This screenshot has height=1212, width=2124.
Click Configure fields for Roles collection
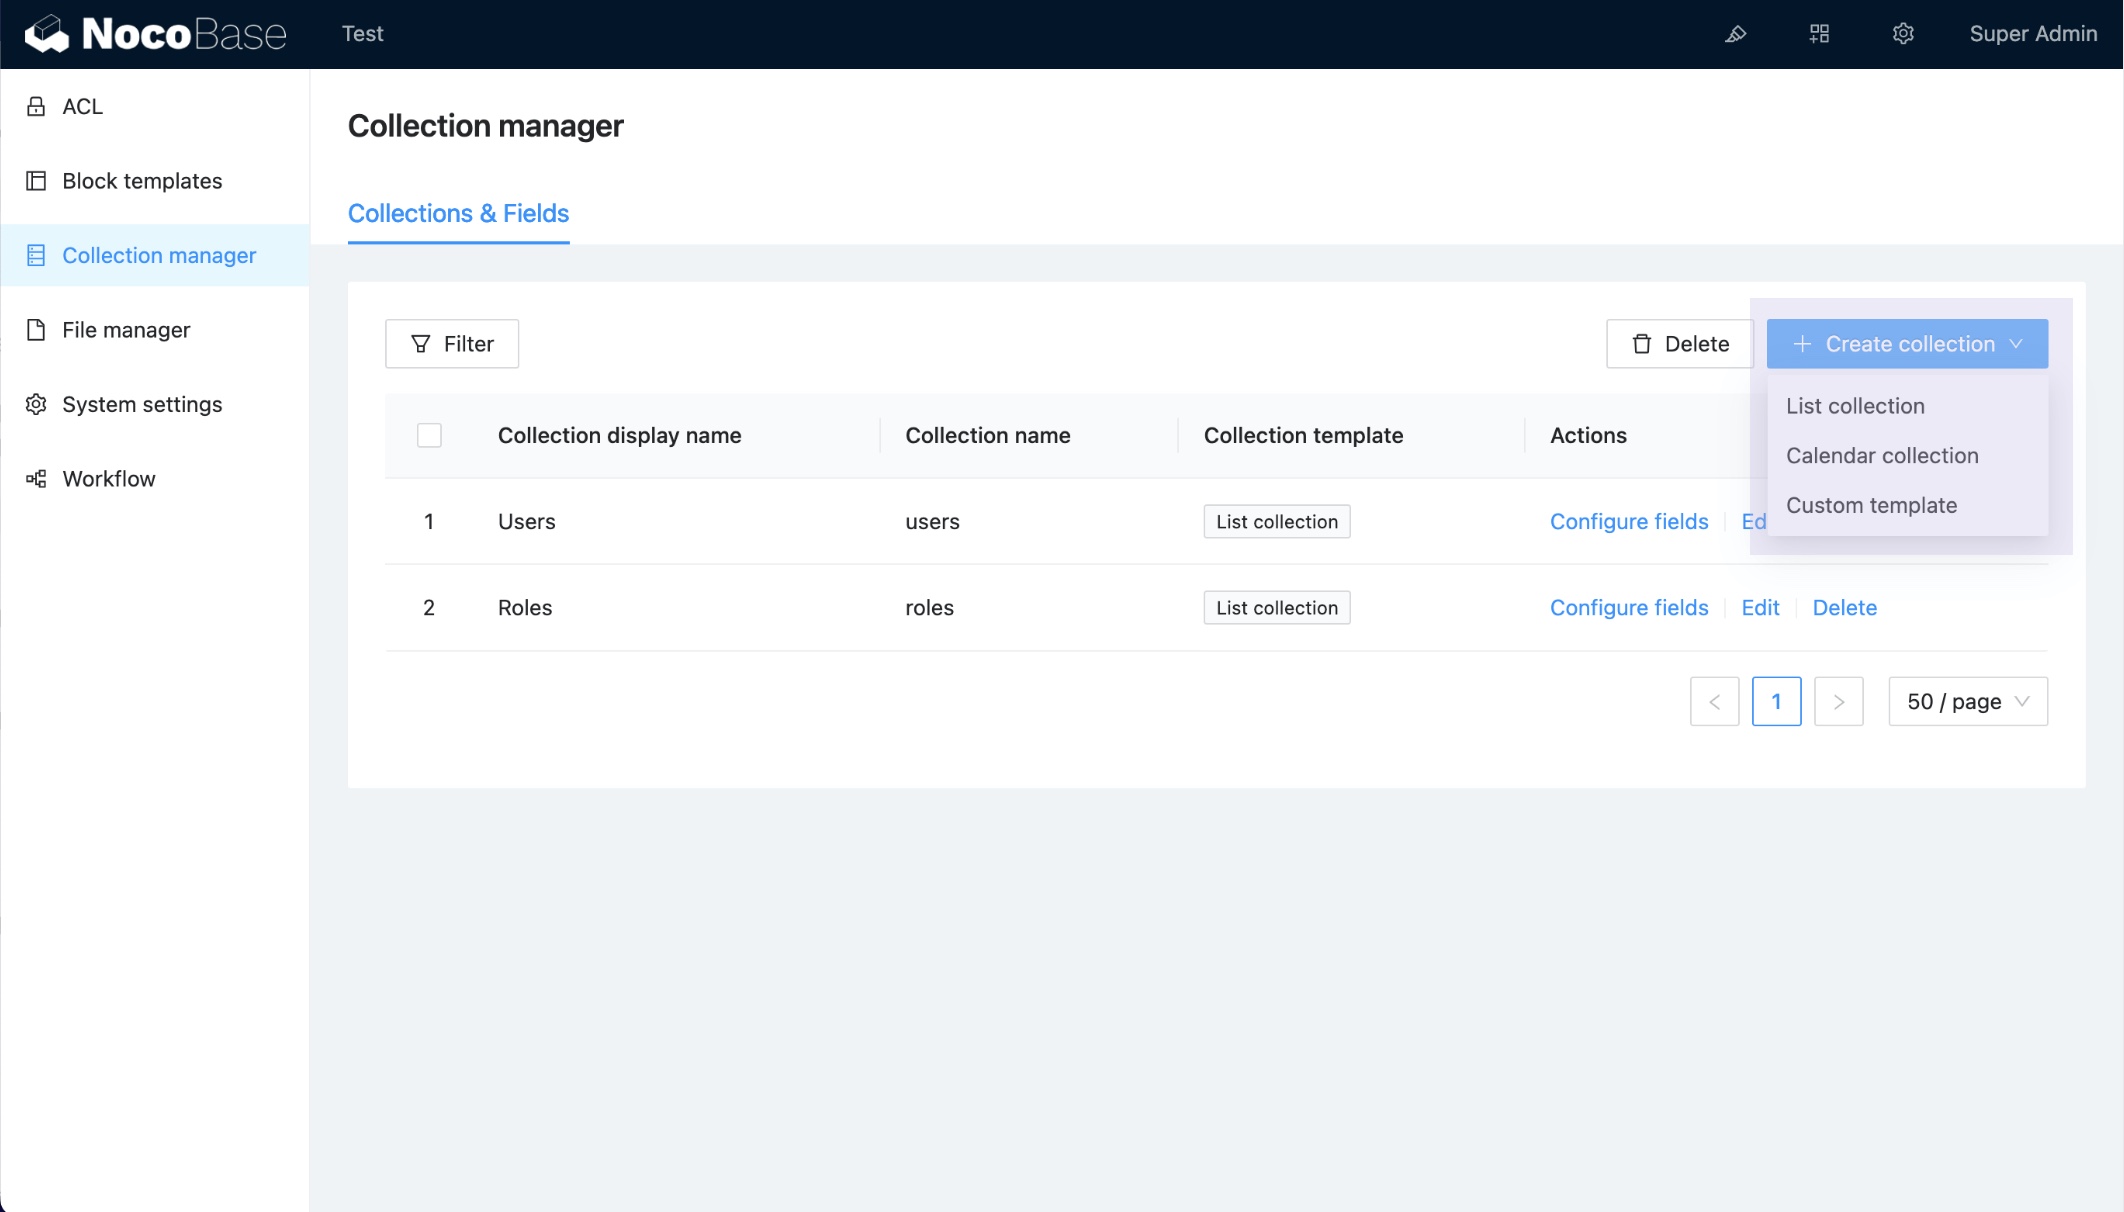click(1629, 608)
